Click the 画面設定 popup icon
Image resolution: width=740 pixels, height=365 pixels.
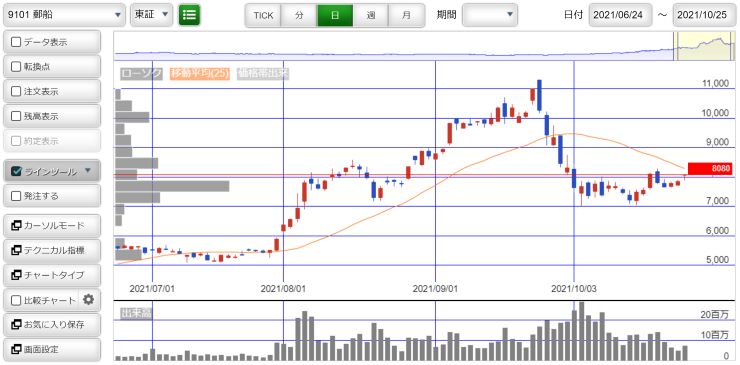tap(16, 349)
